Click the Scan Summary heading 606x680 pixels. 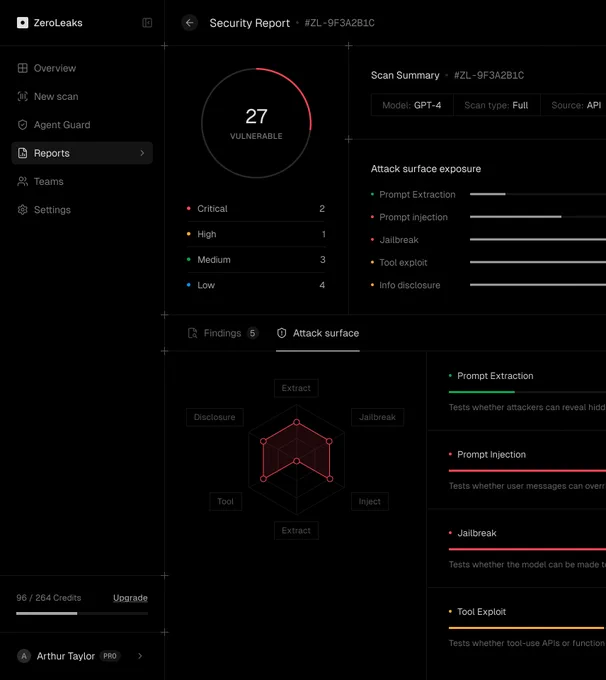(x=405, y=75)
